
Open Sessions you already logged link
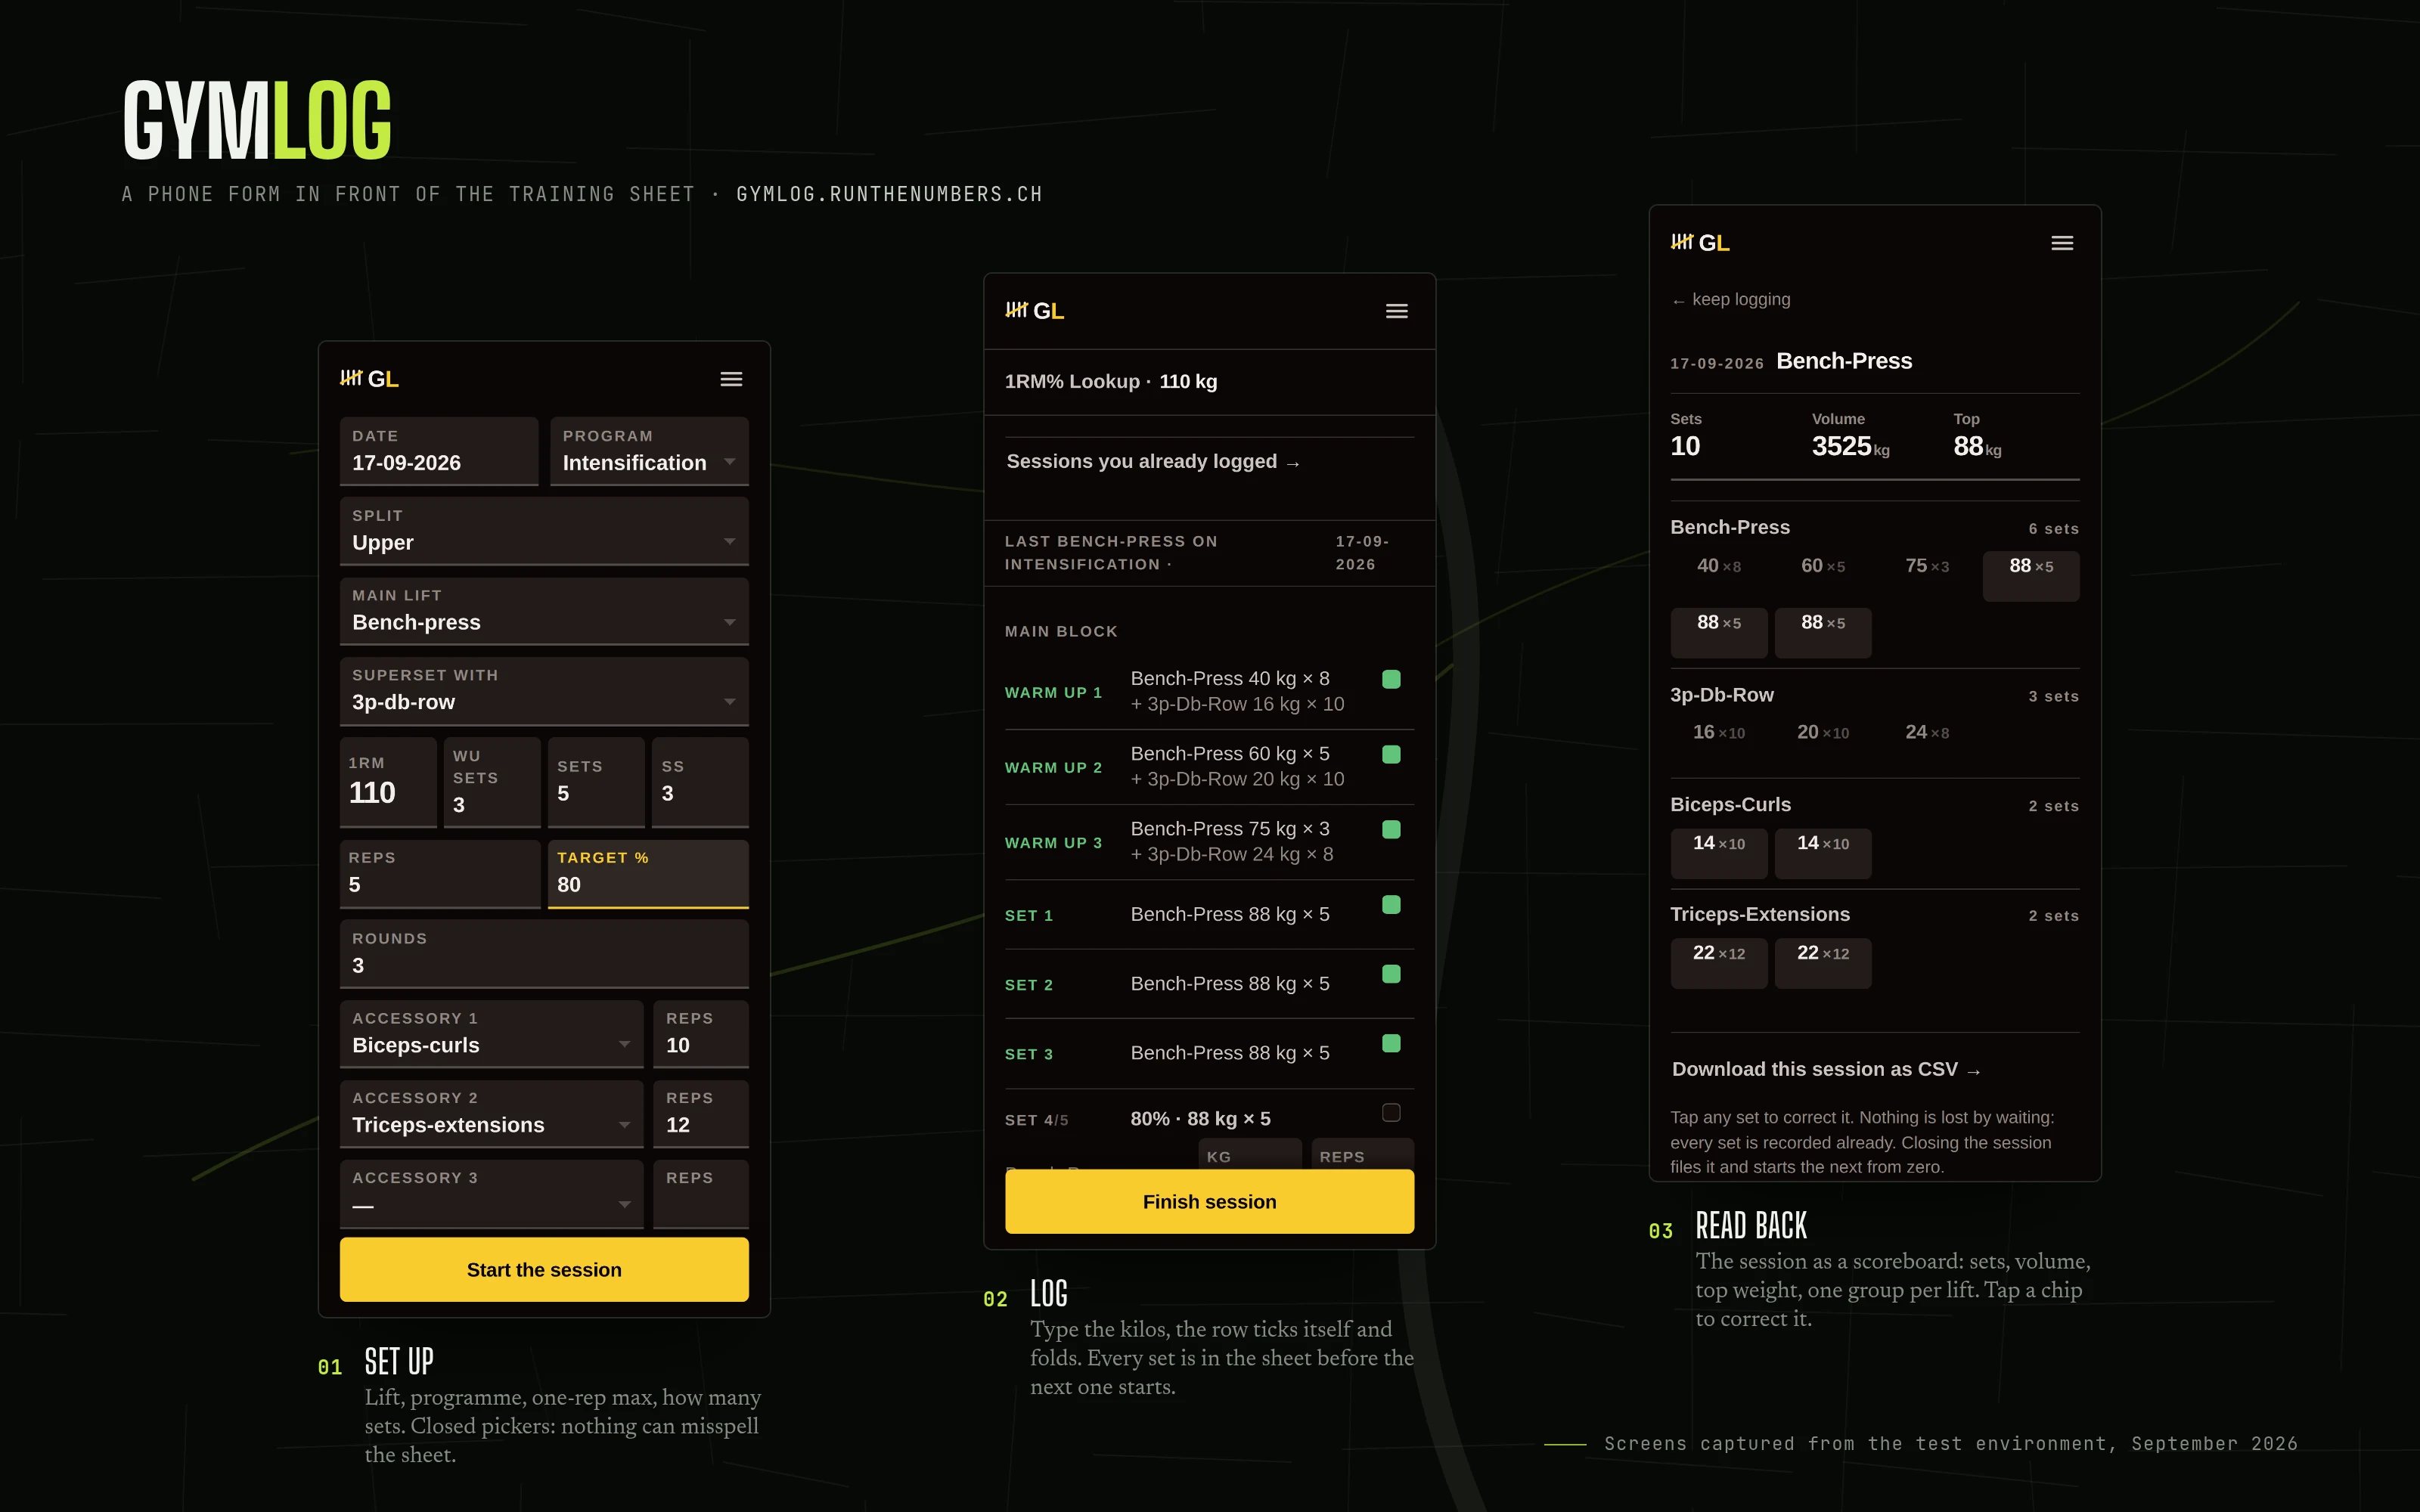1153,462
